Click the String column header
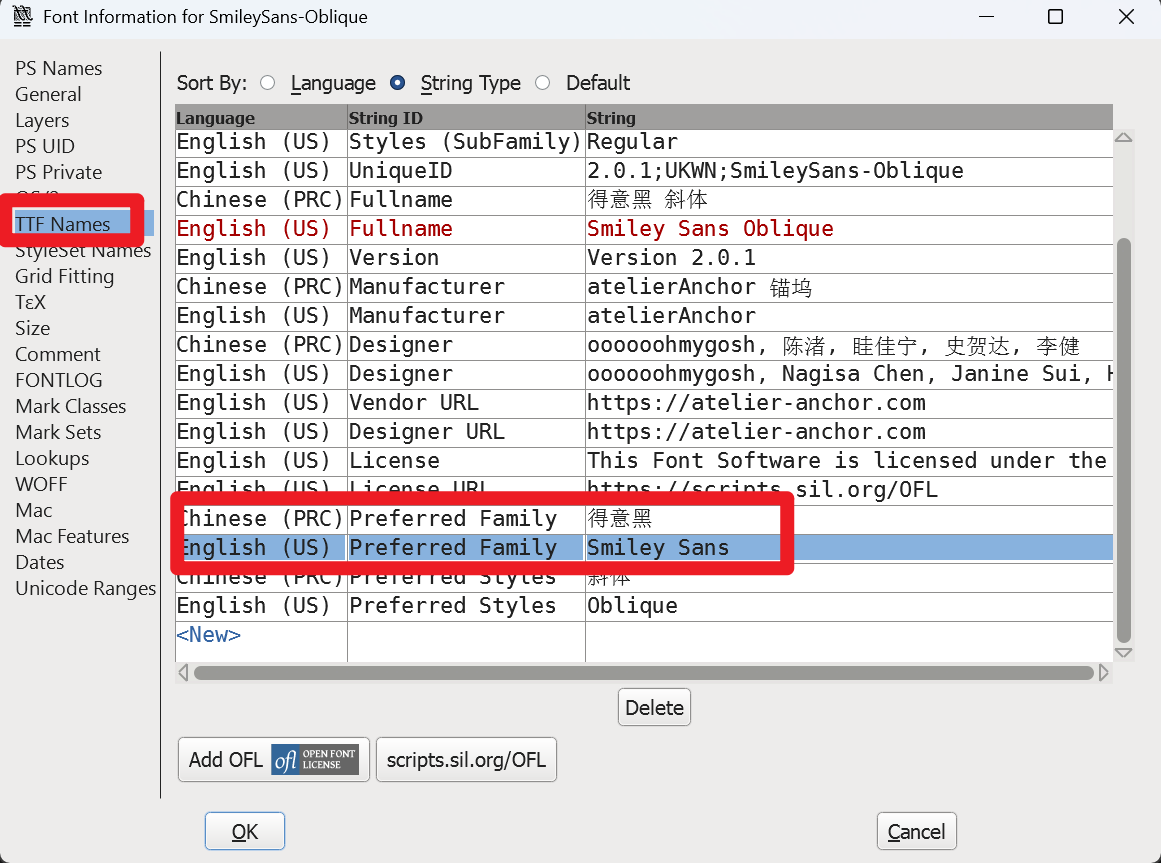 coord(849,118)
